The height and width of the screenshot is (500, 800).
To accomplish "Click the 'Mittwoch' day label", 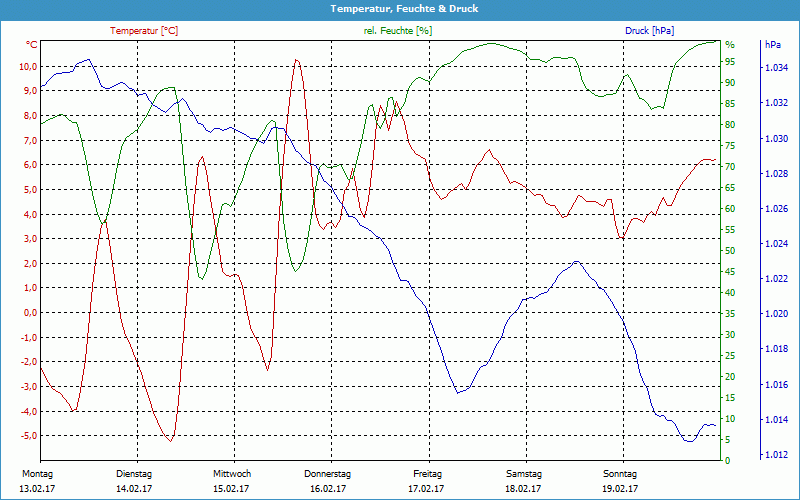I will 232,474.
